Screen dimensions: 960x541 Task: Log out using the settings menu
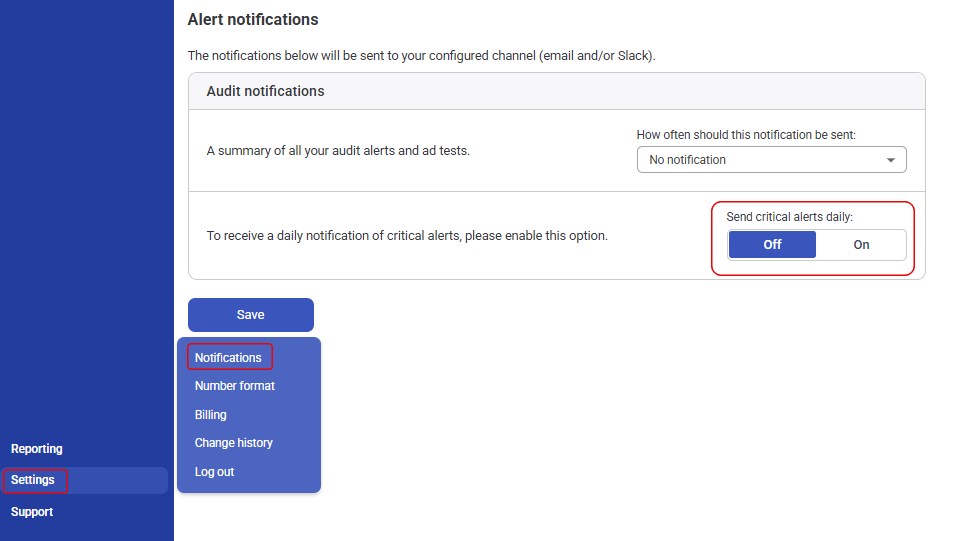point(214,472)
